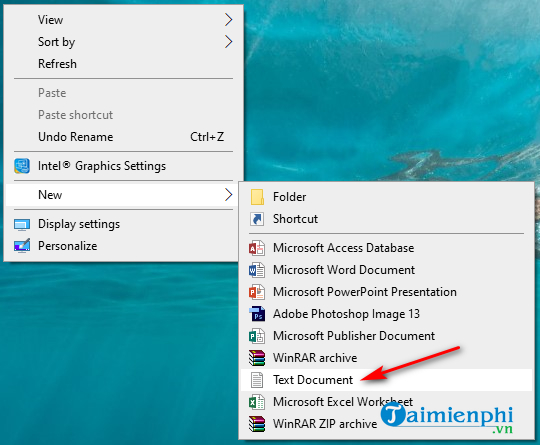Create a new Microsoft PowerPoint Presentation
The height and width of the screenshot is (445, 540).
(x=386, y=292)
